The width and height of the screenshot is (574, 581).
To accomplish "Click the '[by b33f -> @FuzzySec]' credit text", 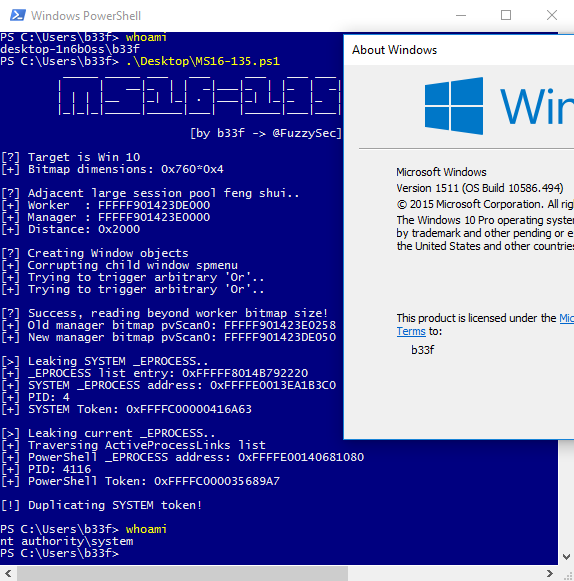I will tap(266, 133).
